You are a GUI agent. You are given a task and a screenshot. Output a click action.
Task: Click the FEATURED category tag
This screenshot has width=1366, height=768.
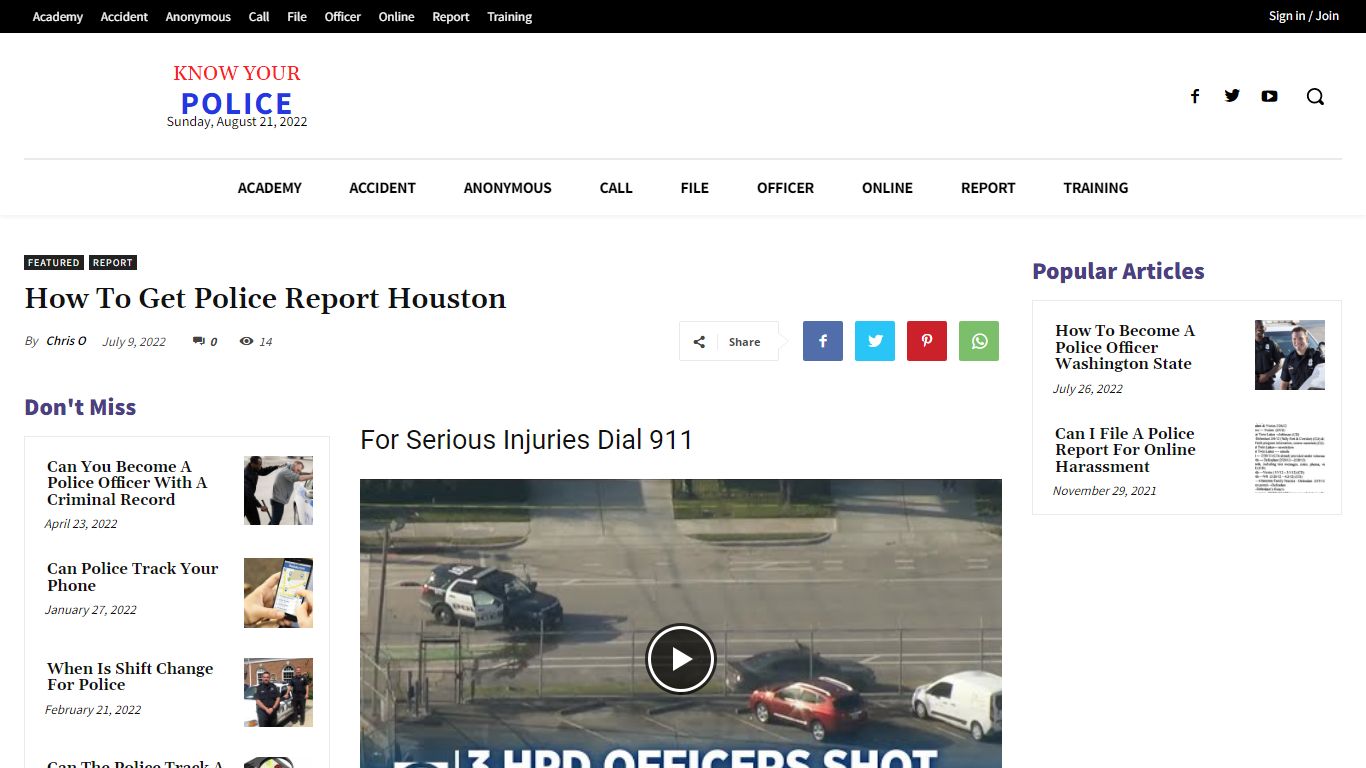click(54, 263)
